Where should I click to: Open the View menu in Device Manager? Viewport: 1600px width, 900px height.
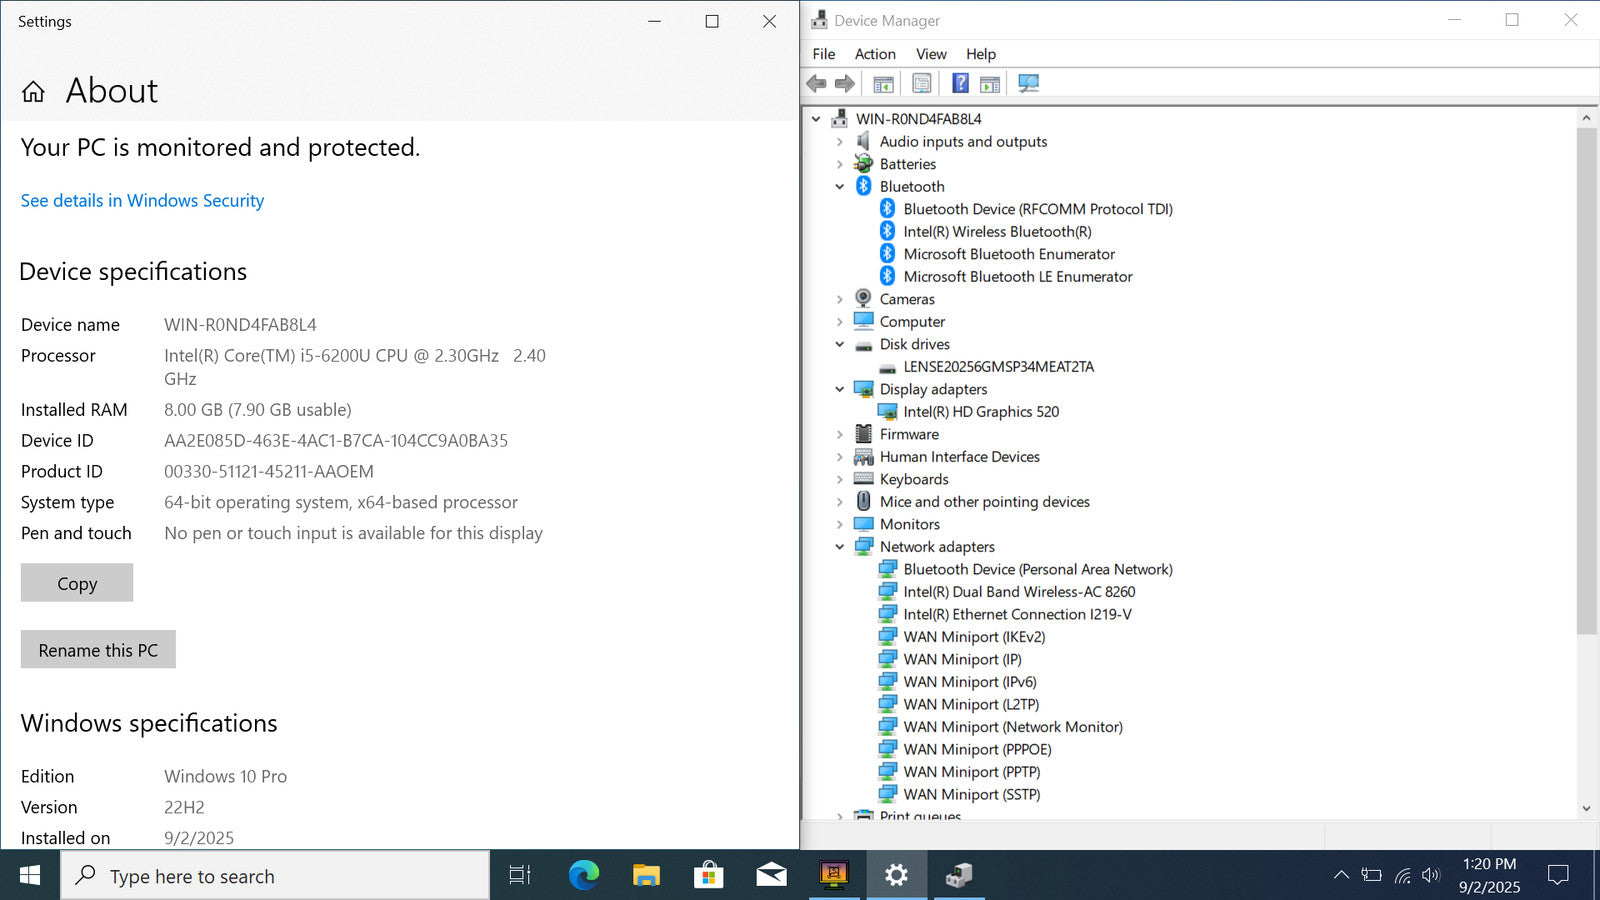(930, 54)
